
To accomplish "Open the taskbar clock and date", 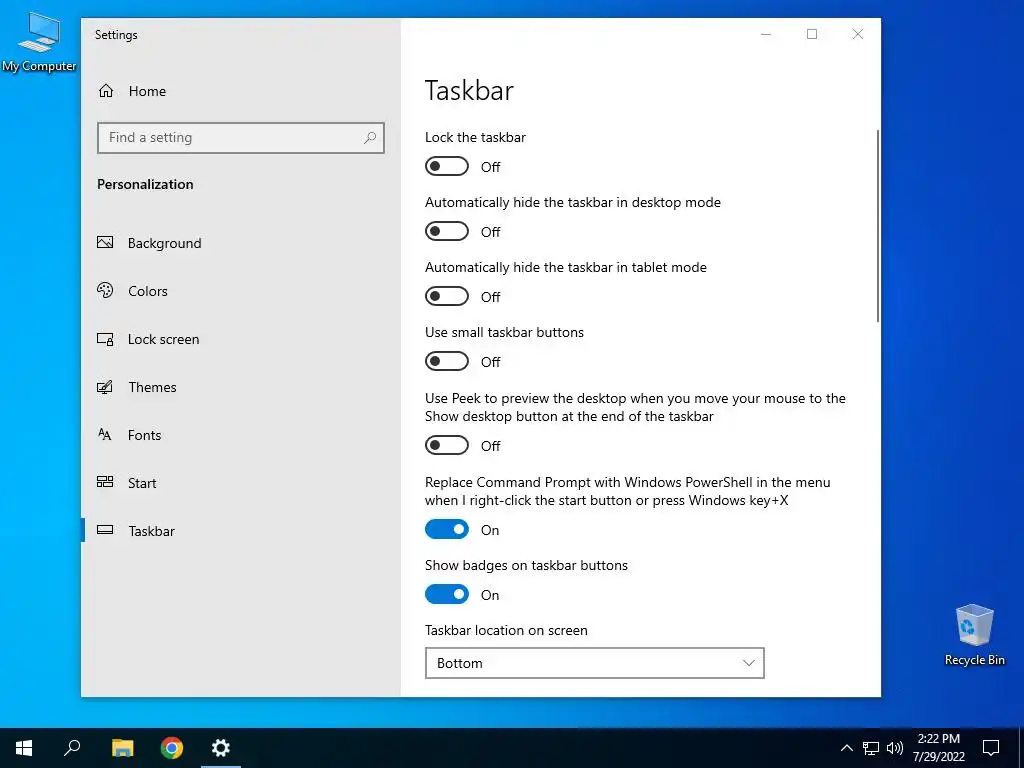I will coord(938,748).
